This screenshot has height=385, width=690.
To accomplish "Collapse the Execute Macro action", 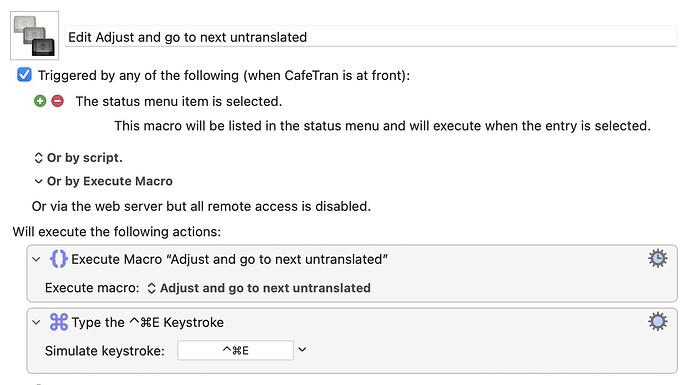I will point(37,259).
